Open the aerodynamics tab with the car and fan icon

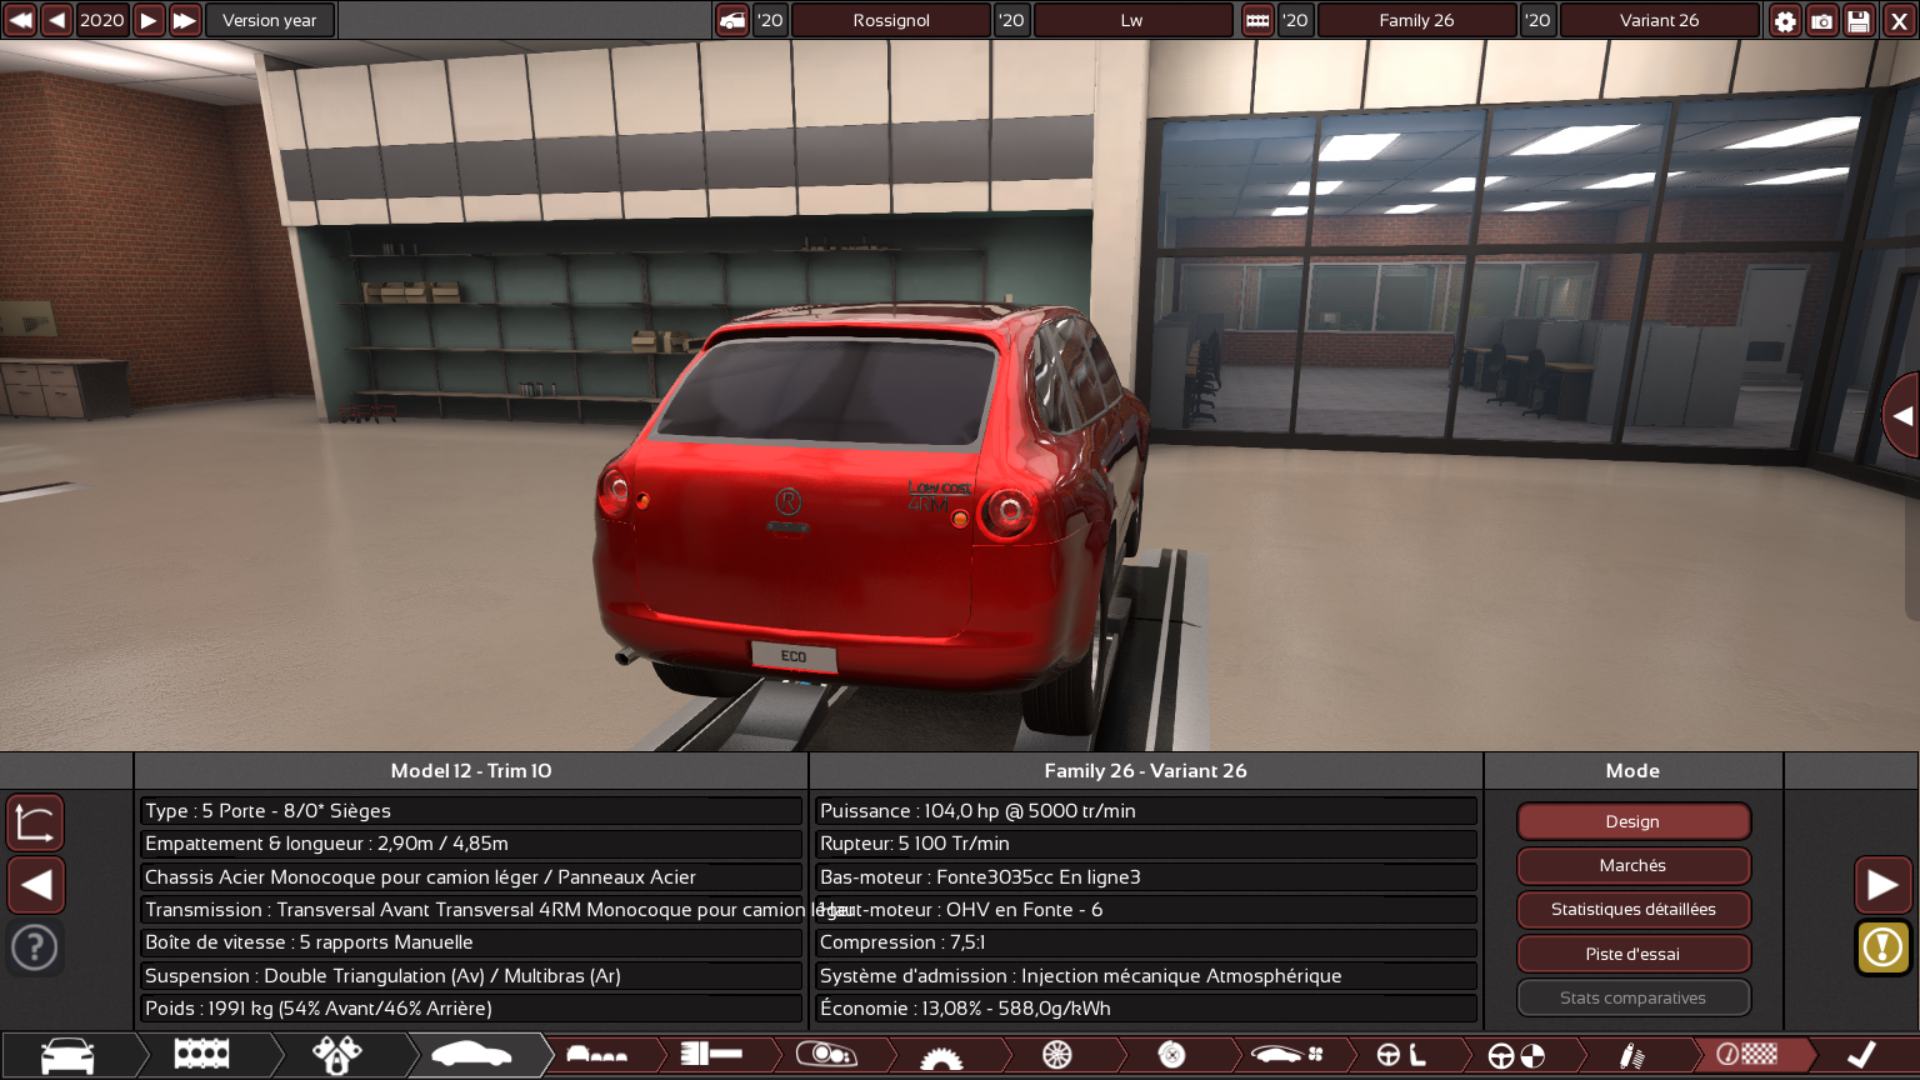1287,1055
